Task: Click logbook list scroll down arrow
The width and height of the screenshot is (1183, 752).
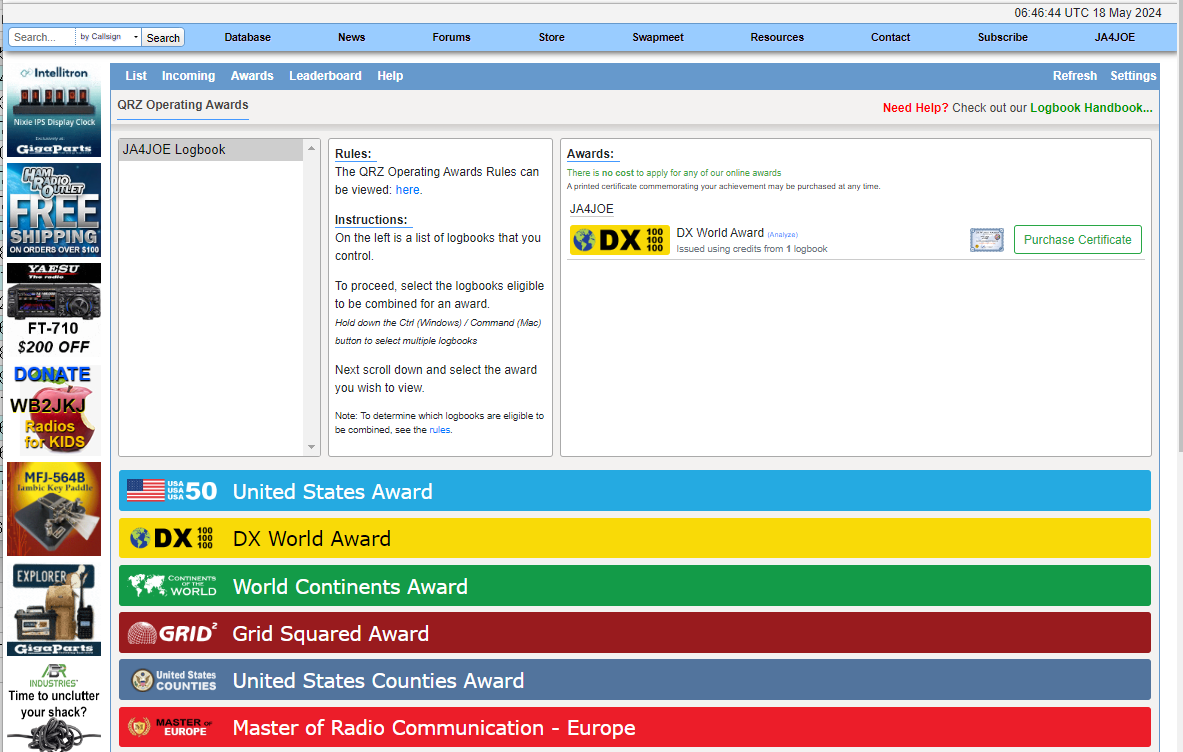Action: pyautogui.click(x=312, y=447)
